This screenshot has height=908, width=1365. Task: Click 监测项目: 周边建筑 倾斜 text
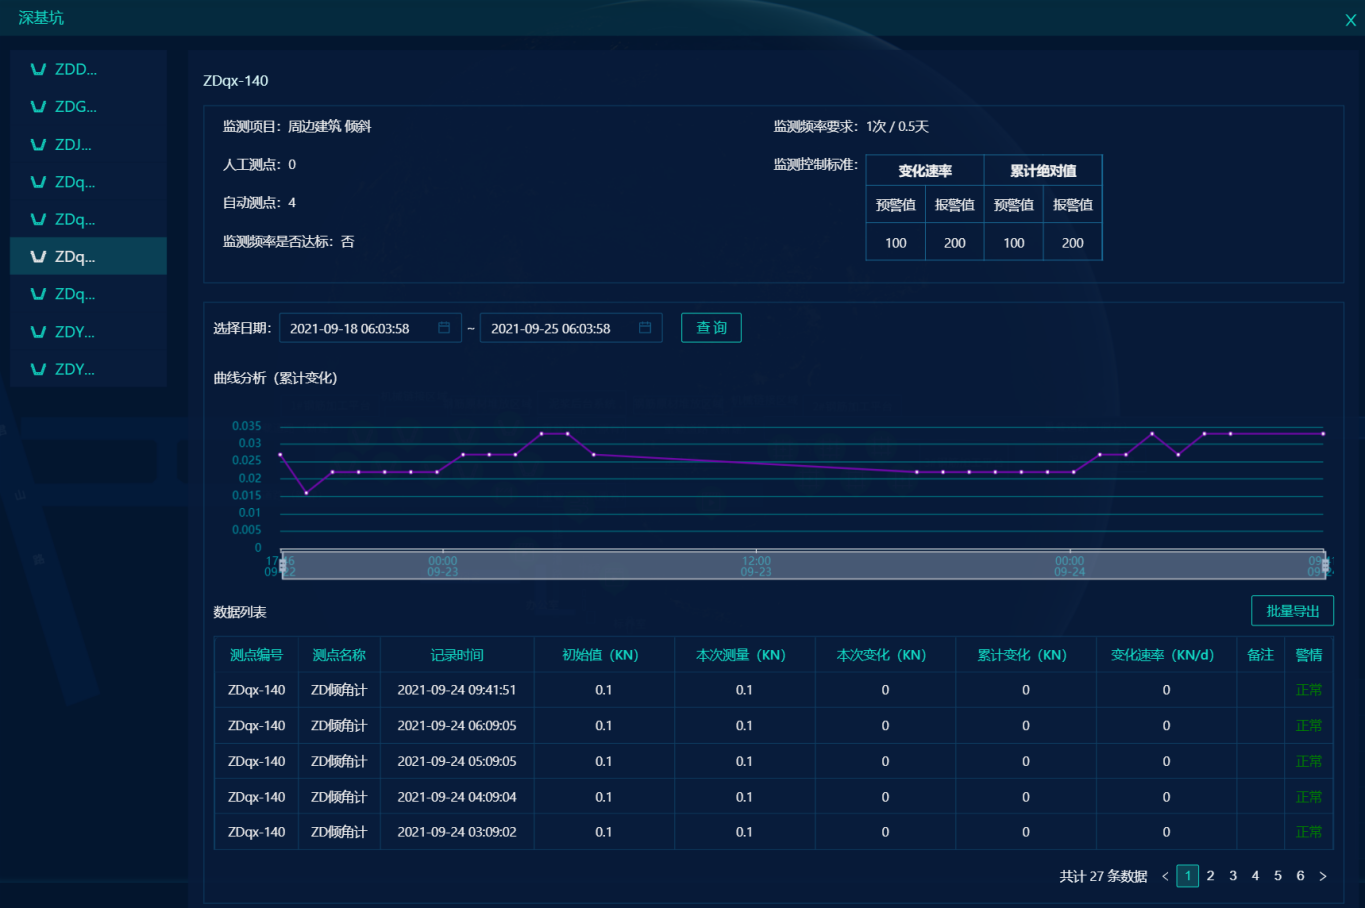[297, 127]
